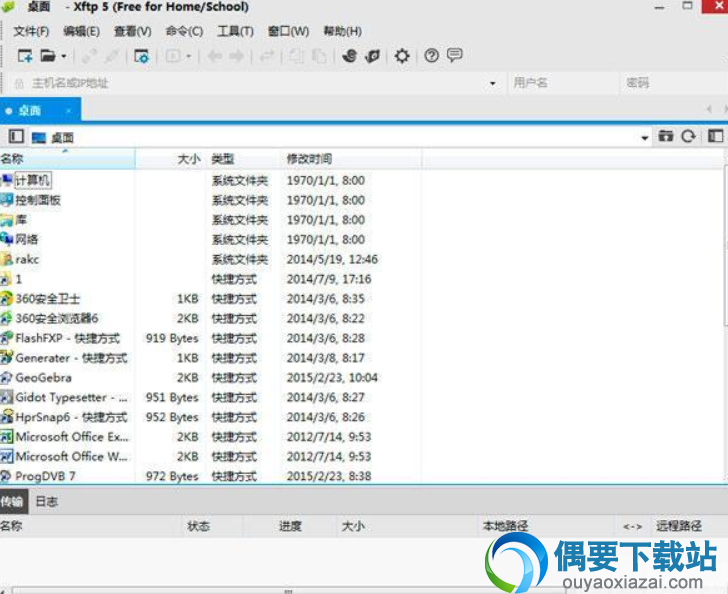Open Options with the gear icon
Screen dimensions: 728x594
[x=402, y=56]
